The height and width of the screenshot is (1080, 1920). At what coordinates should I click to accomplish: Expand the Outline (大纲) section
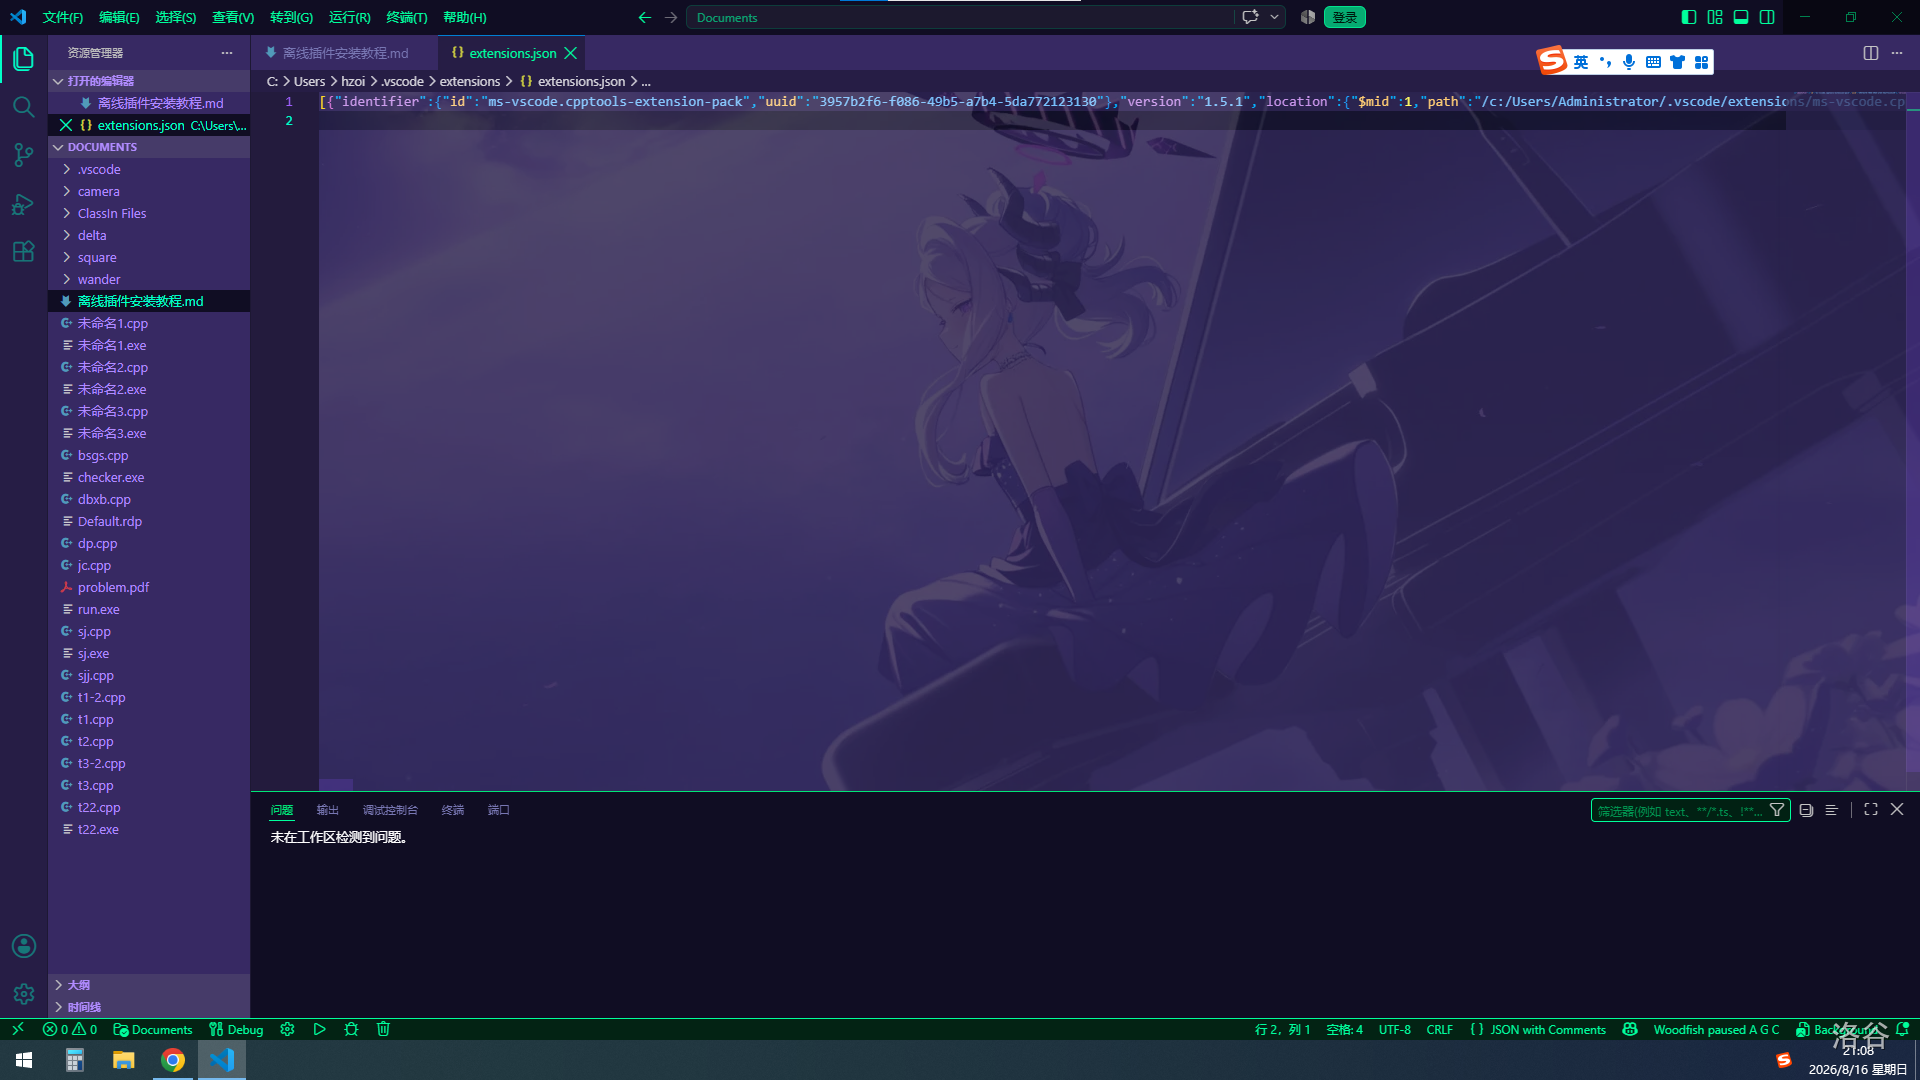(149, 985)
